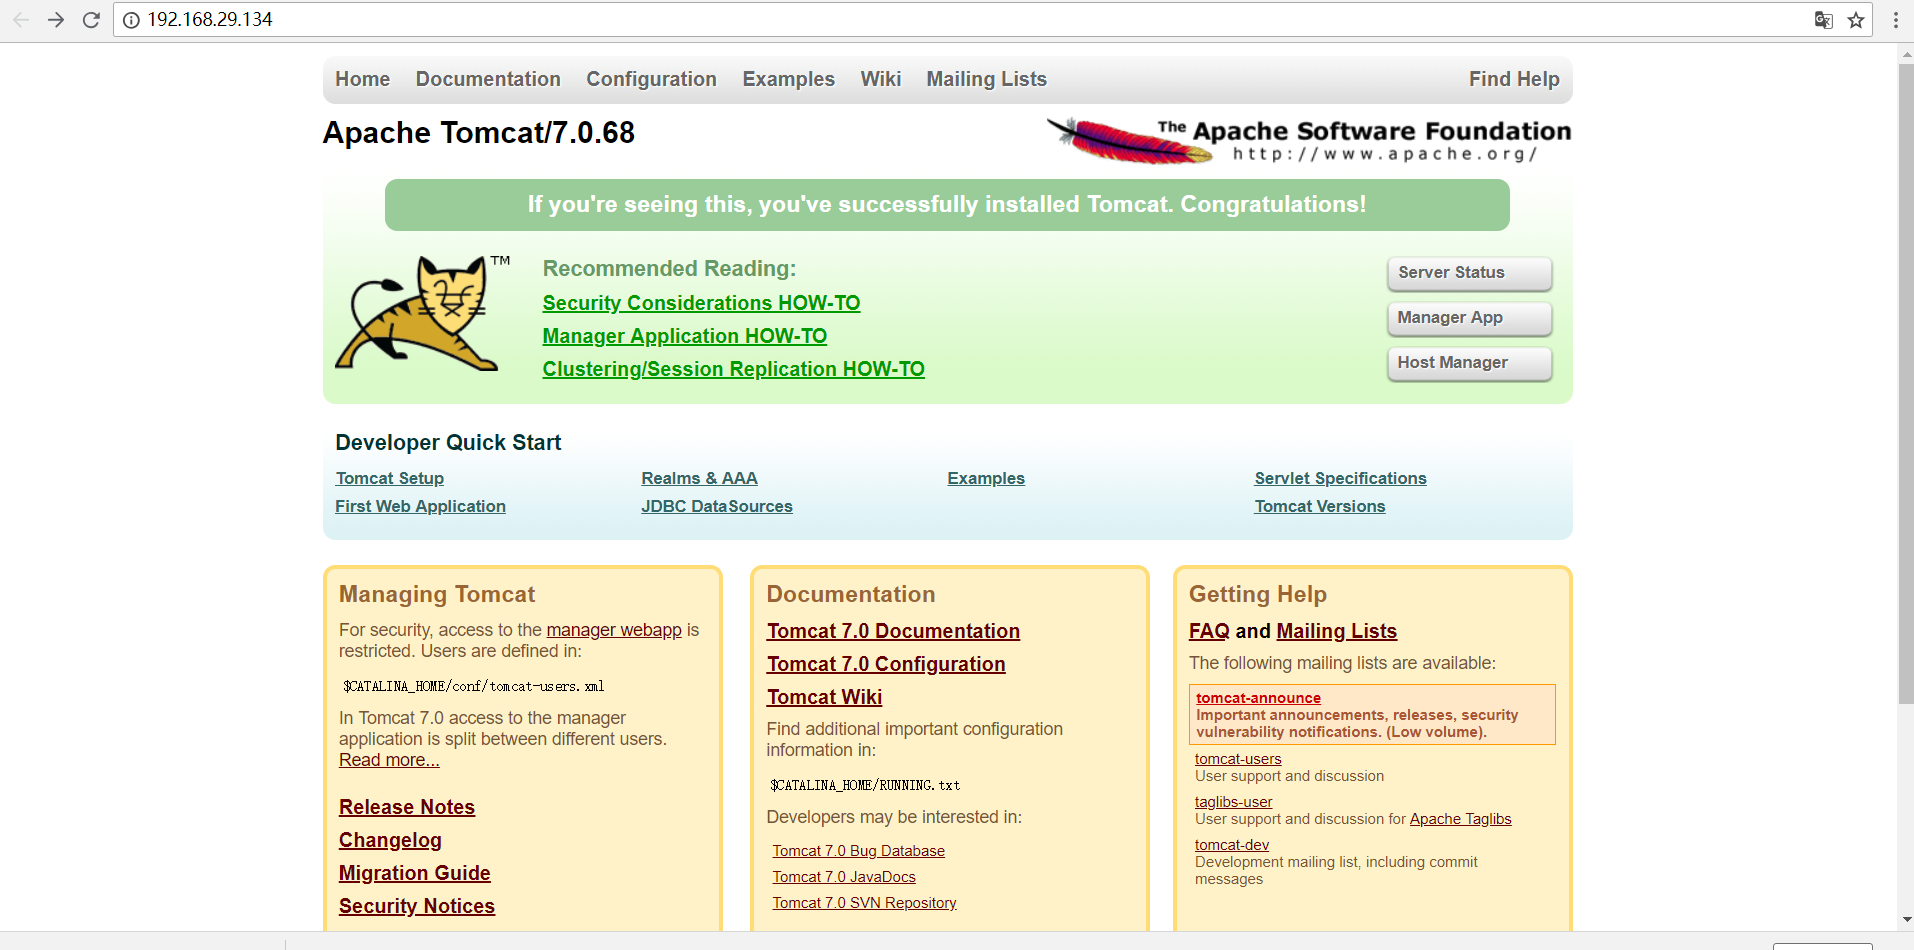Open Security Considerations HOW-TO link

tap(701, 303)
